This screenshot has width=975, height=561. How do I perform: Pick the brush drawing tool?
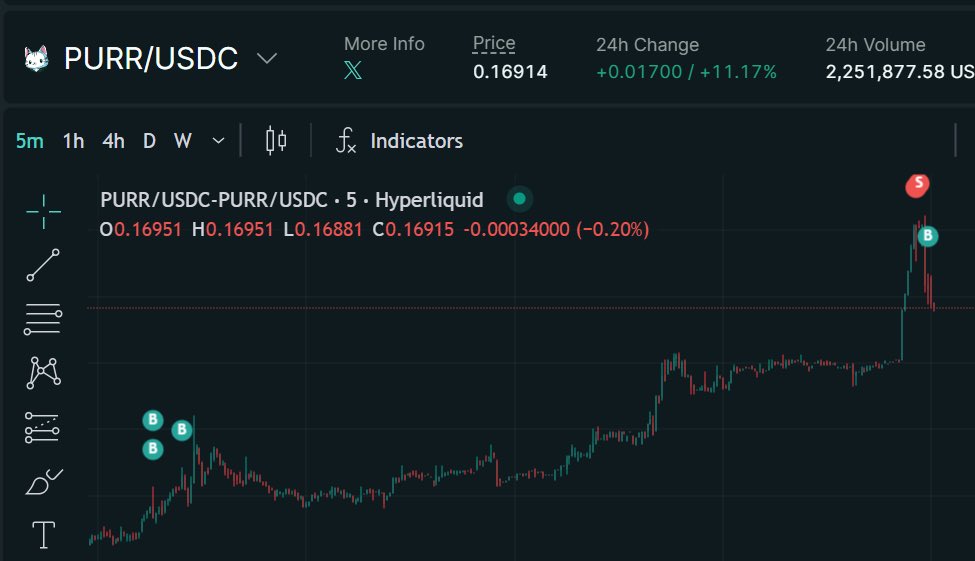(44, 482)
